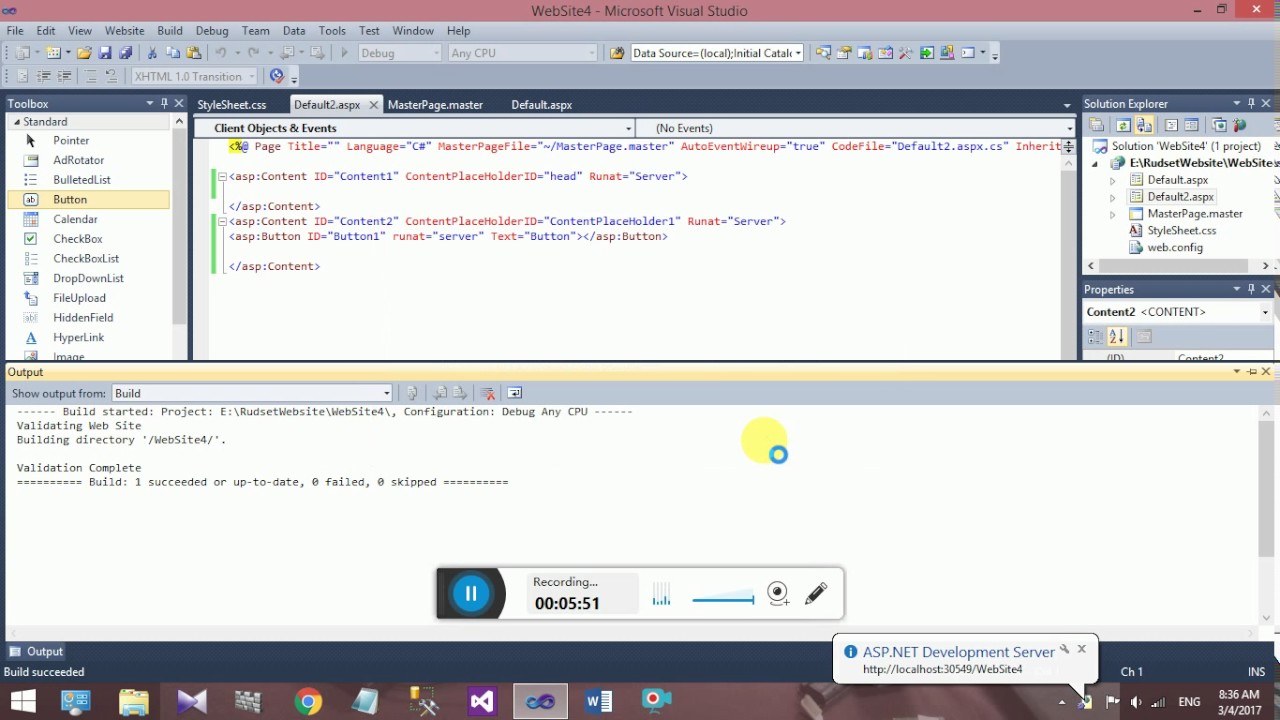Click the Open File folder icon in toolbar
This screenshot has width=1280, height=720.
(84, 53)
